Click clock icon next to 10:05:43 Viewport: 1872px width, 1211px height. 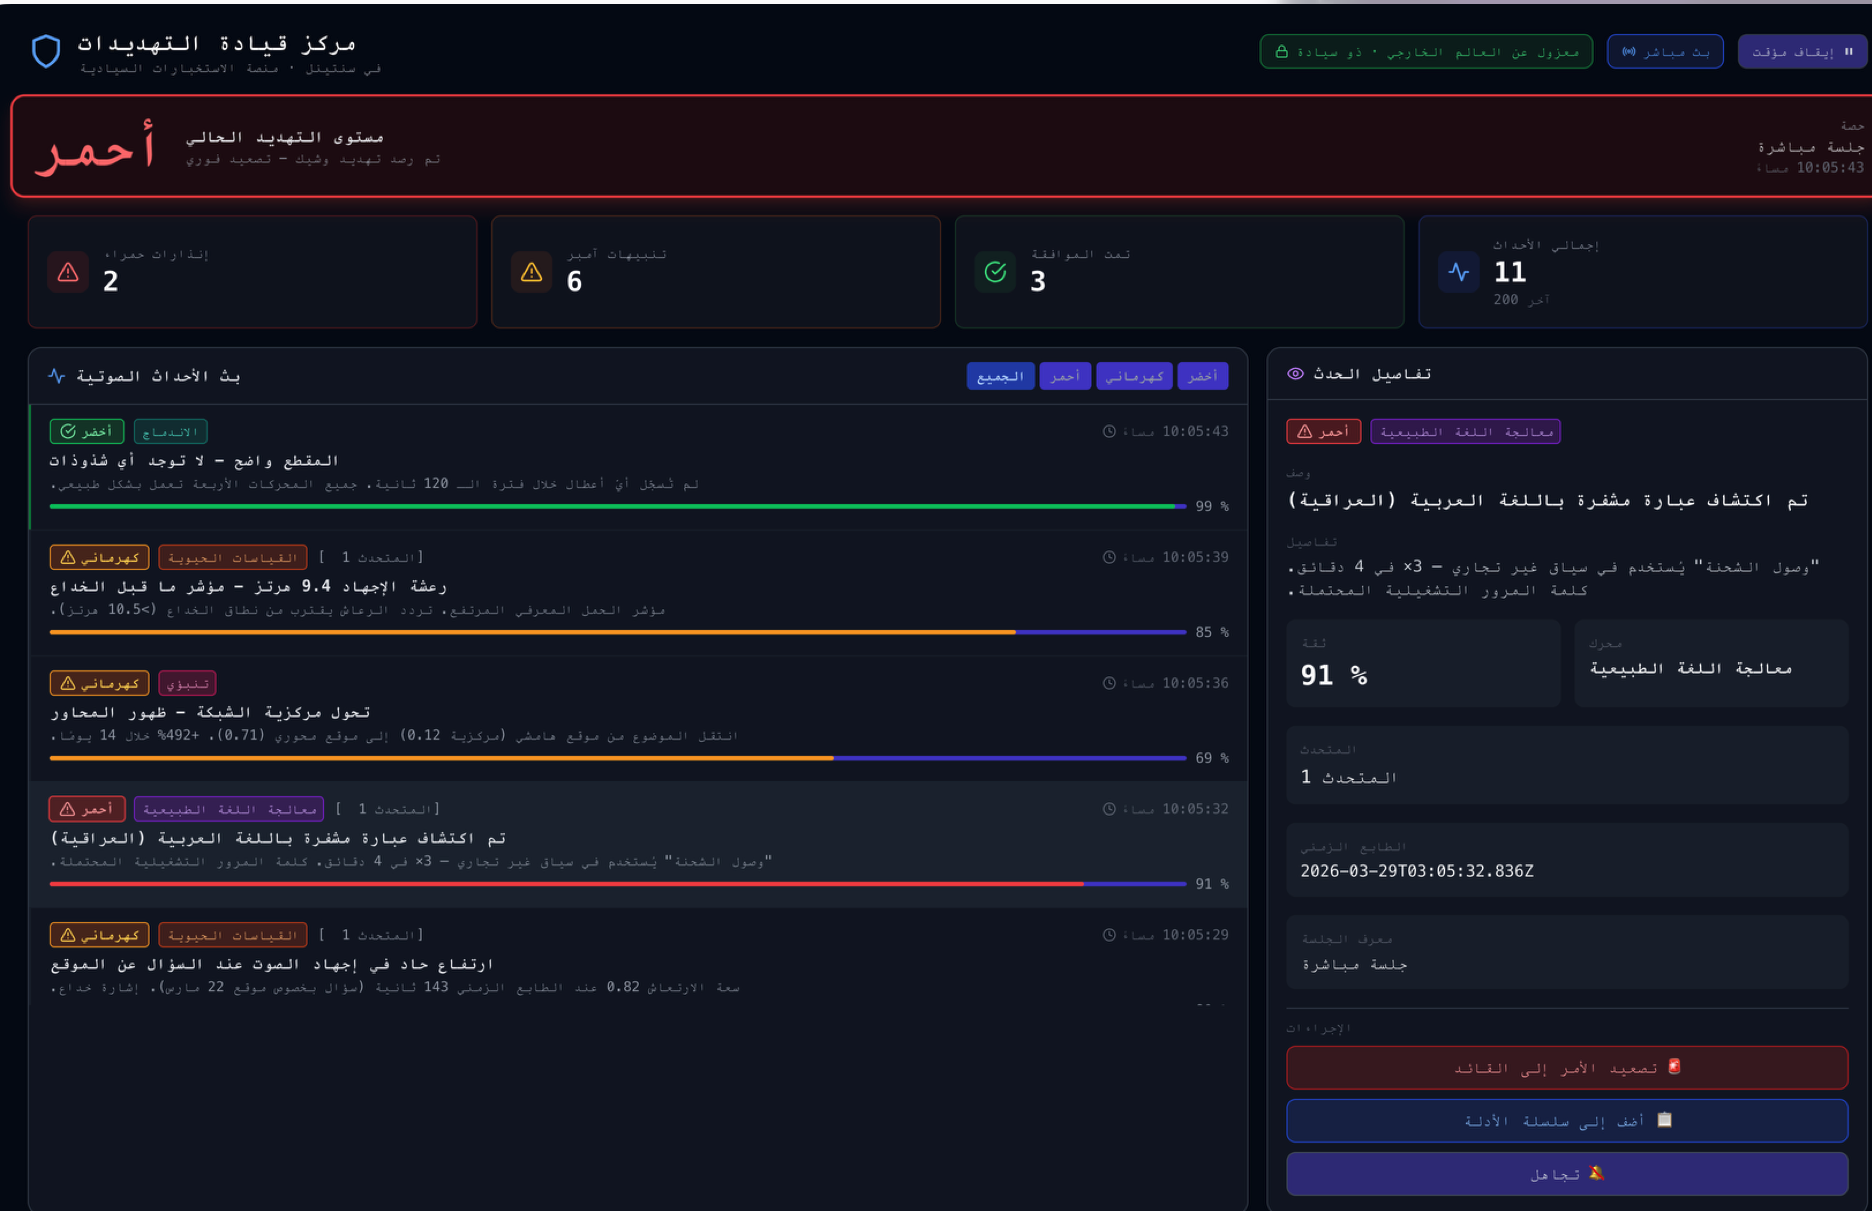pos(1109,431)
